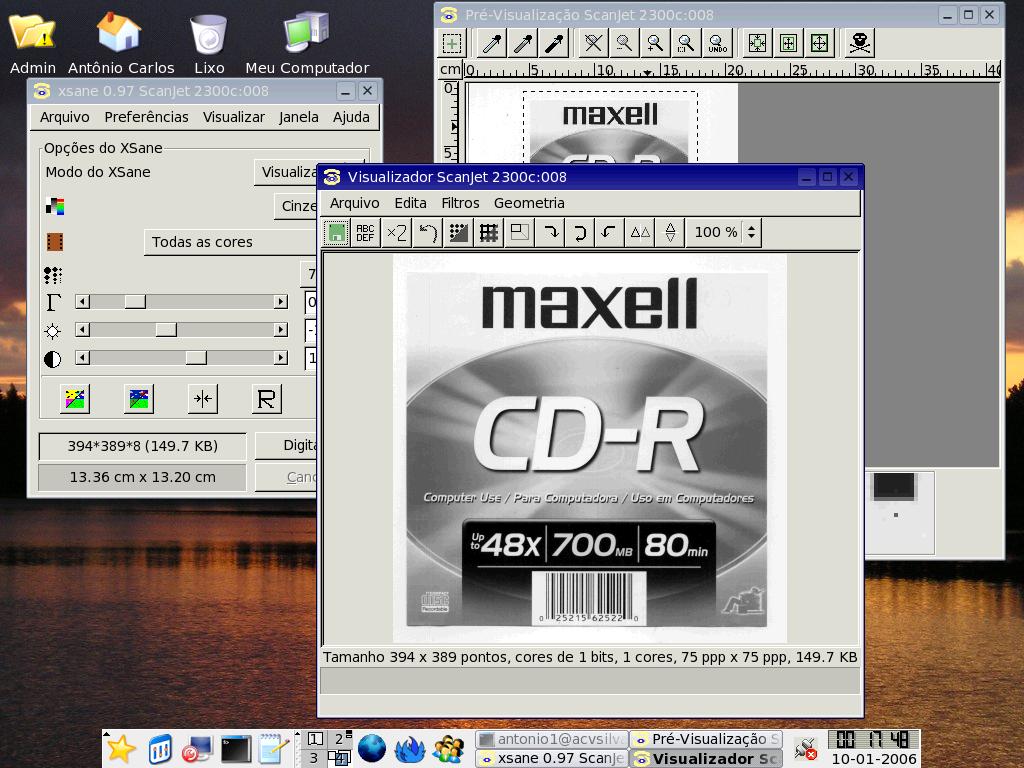The width and height of the screenshot is (1024, 768).
Task: Rotate the image 180 degrees
Action: coord(580,232)
